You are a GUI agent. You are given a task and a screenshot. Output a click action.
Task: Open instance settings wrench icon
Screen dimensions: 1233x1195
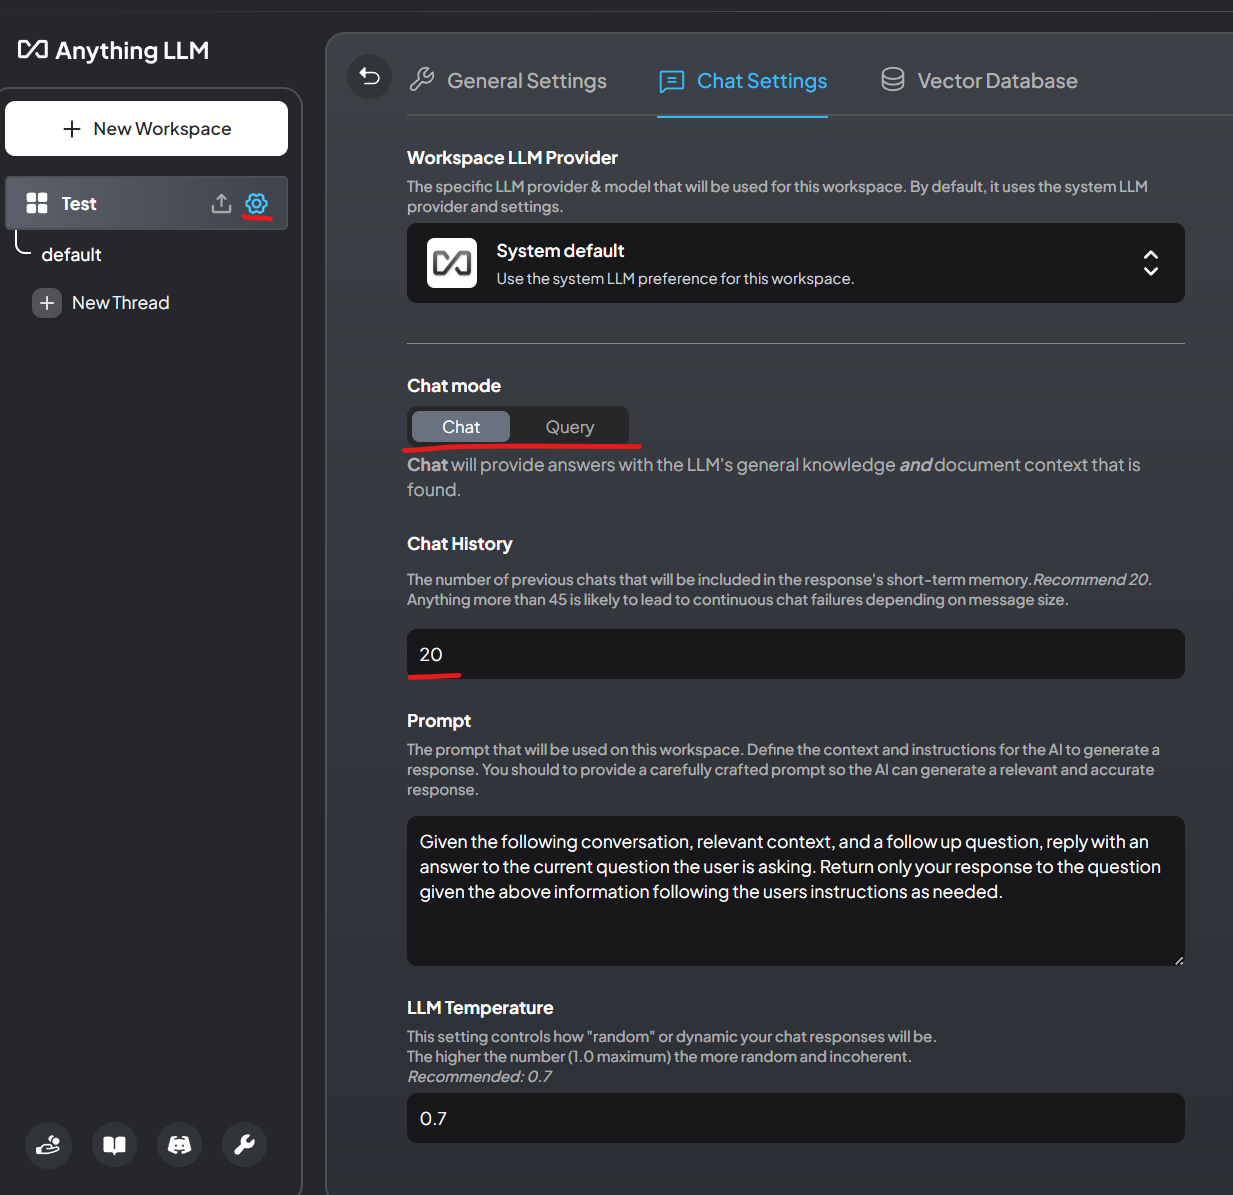[x=244, y=1145]
